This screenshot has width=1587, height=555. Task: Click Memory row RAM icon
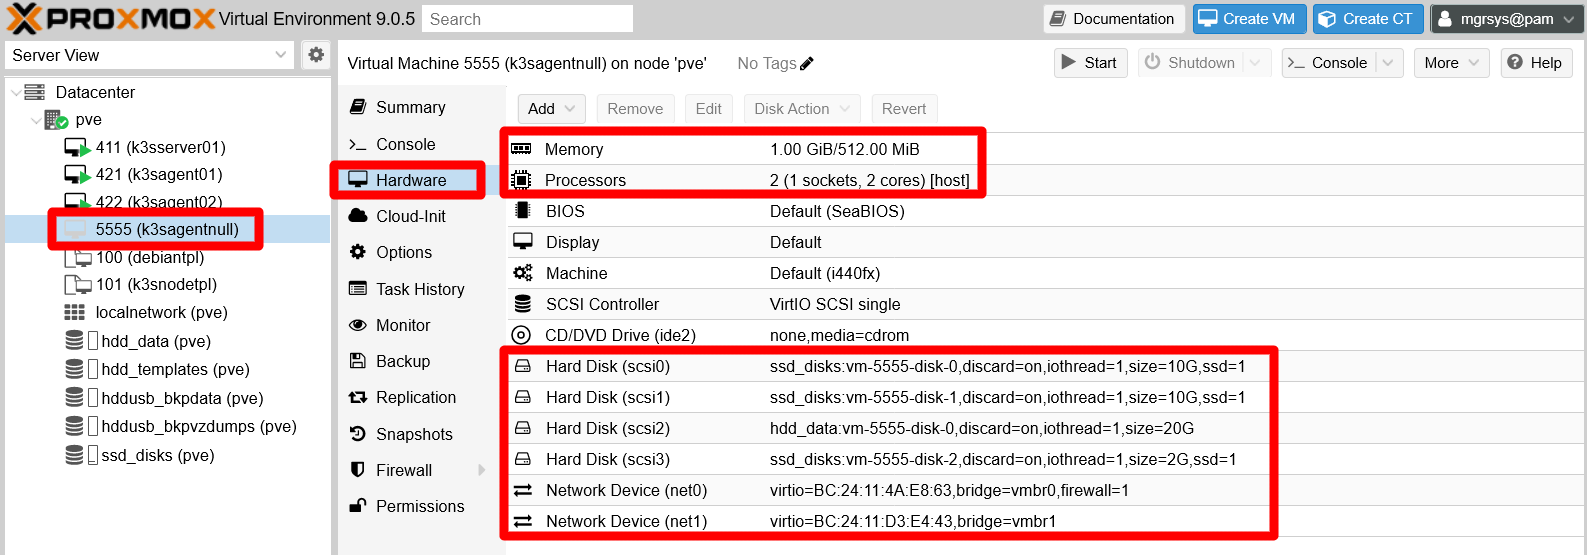tap(521, 149)
